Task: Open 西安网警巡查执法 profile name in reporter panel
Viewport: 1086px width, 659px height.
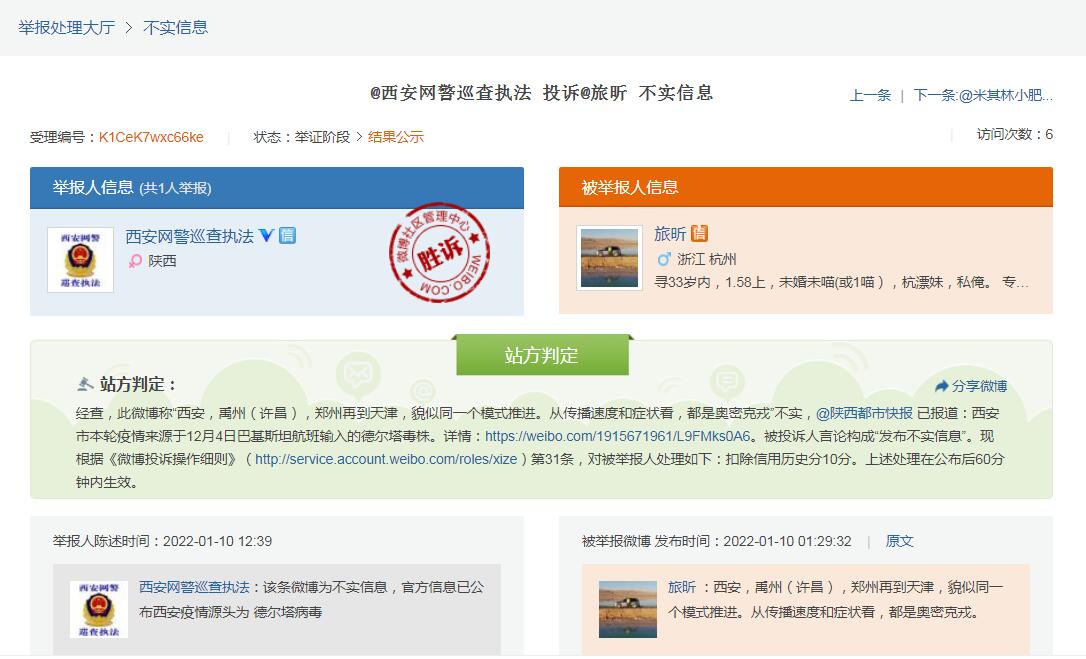Action: click(x=189, y=236)
